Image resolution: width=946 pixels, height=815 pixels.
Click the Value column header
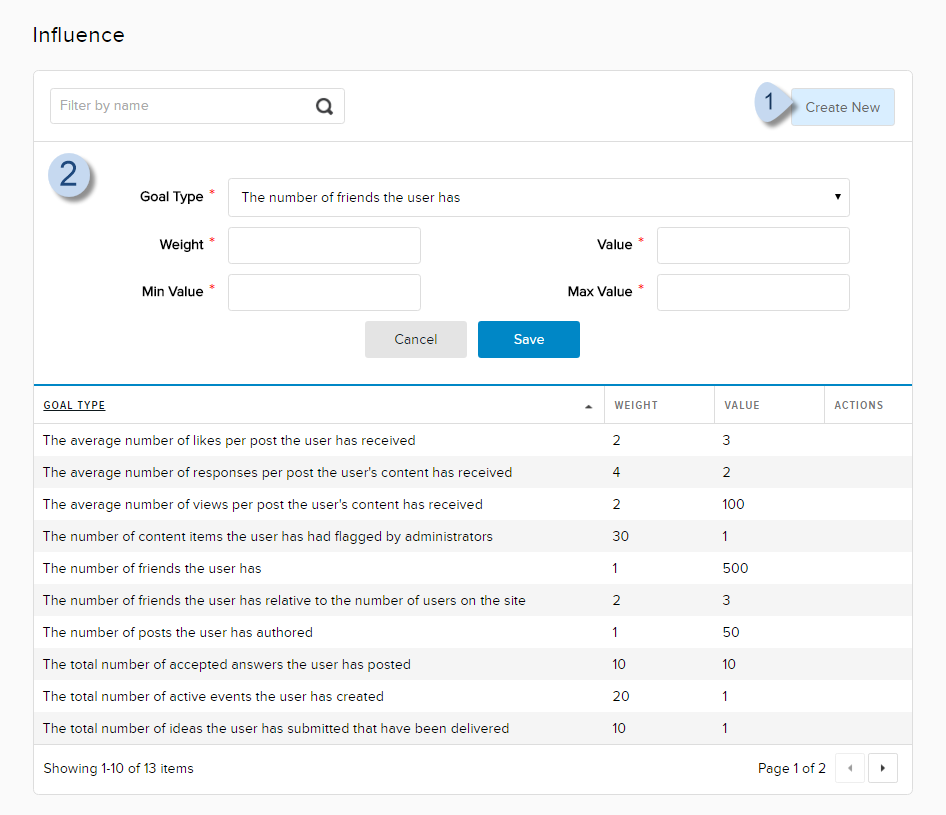(742, 406)
